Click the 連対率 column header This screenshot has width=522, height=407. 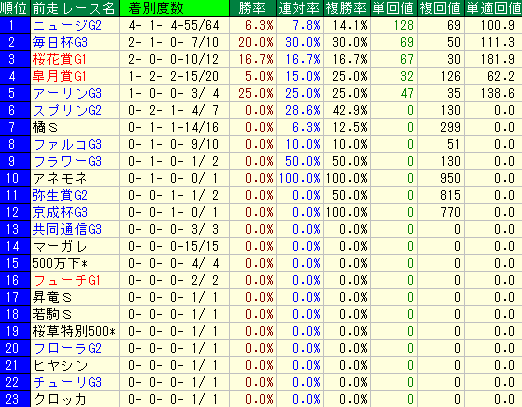coord(300,8)
